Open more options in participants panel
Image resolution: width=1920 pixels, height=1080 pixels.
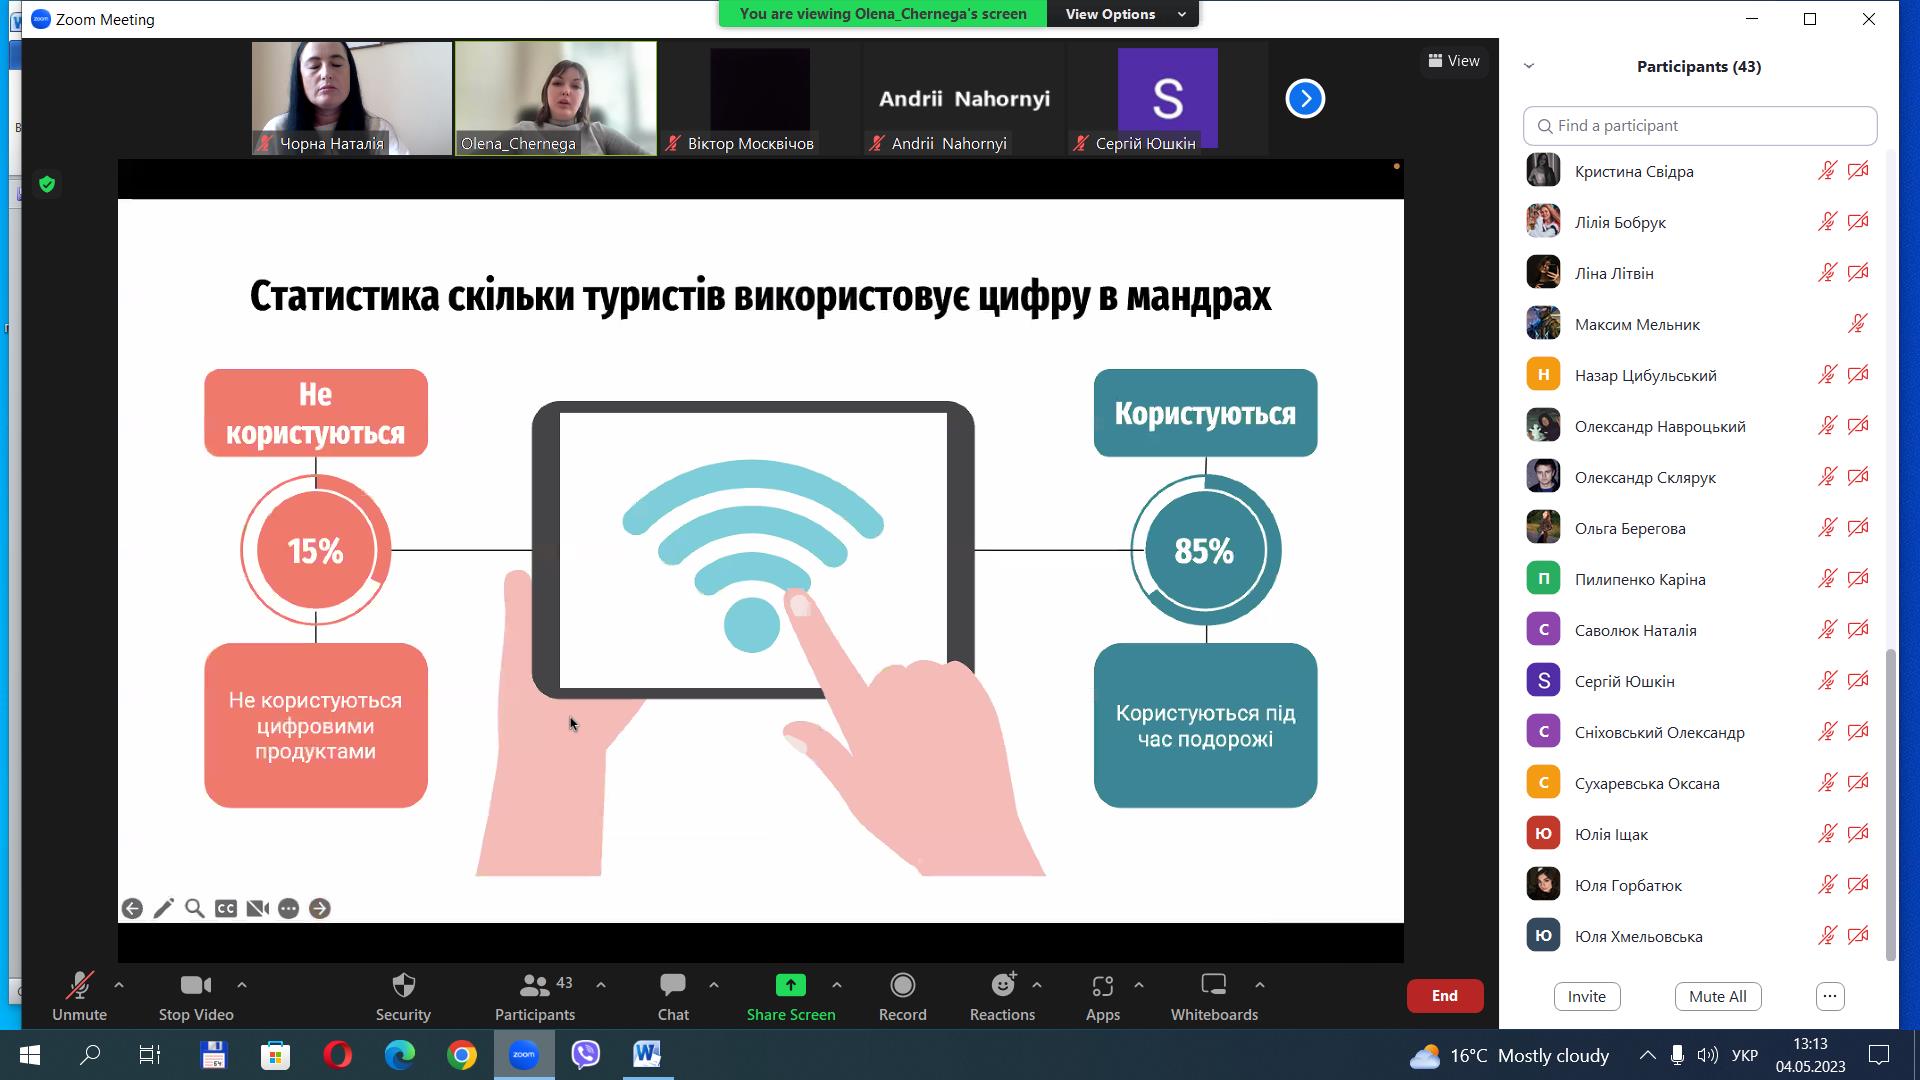tap(1829, 996)
